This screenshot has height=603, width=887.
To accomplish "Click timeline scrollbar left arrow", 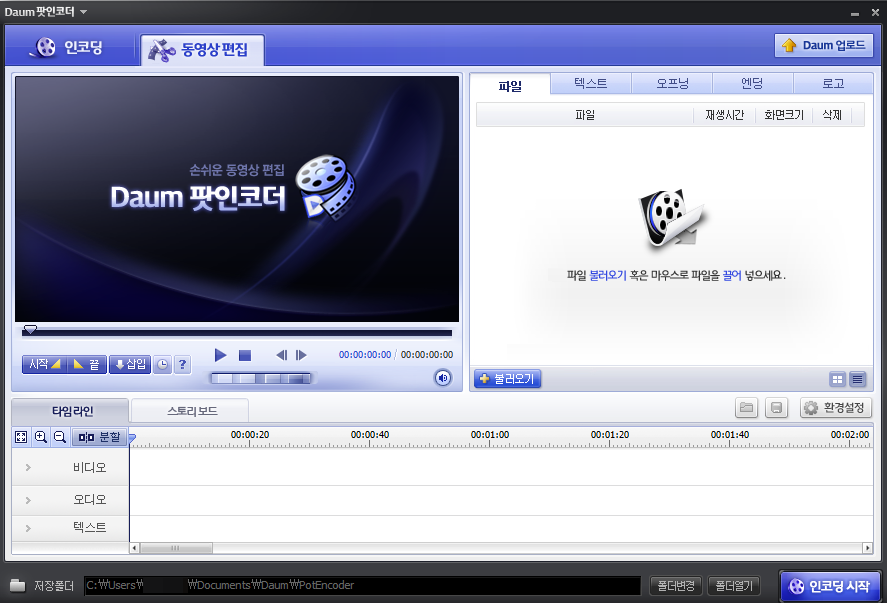I will [x=134, y=548].
